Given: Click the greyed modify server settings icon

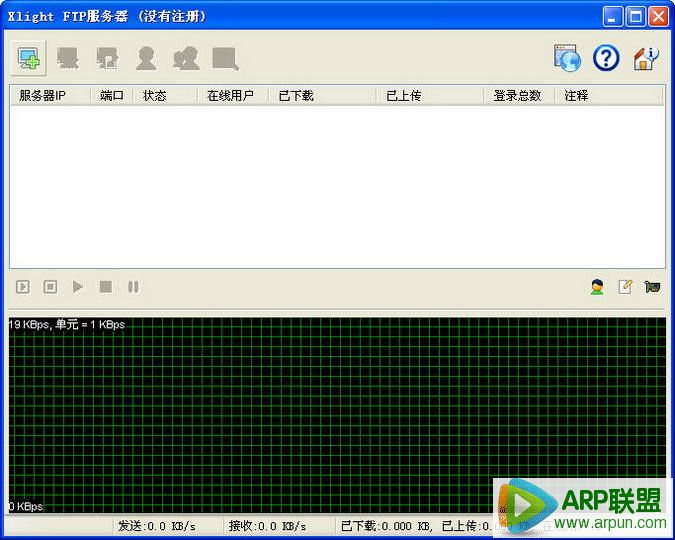Looking at the screenshot, I should [107, 58].
